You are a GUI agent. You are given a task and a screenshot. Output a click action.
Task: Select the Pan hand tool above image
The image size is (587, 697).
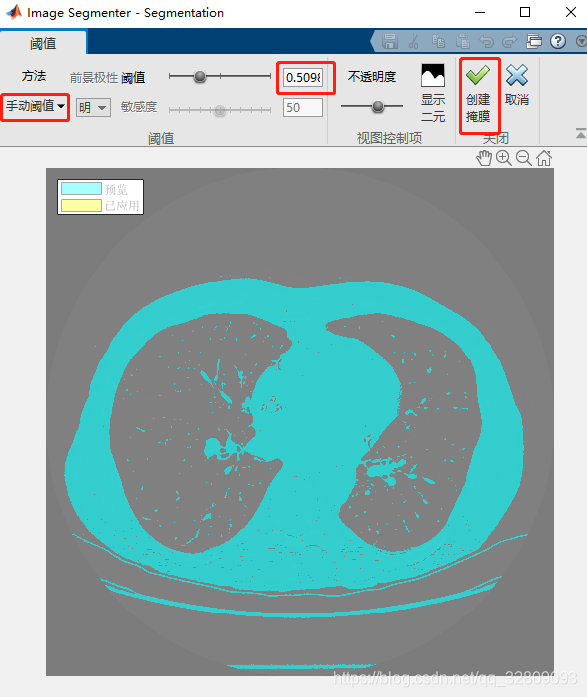[x=484, y=158]
